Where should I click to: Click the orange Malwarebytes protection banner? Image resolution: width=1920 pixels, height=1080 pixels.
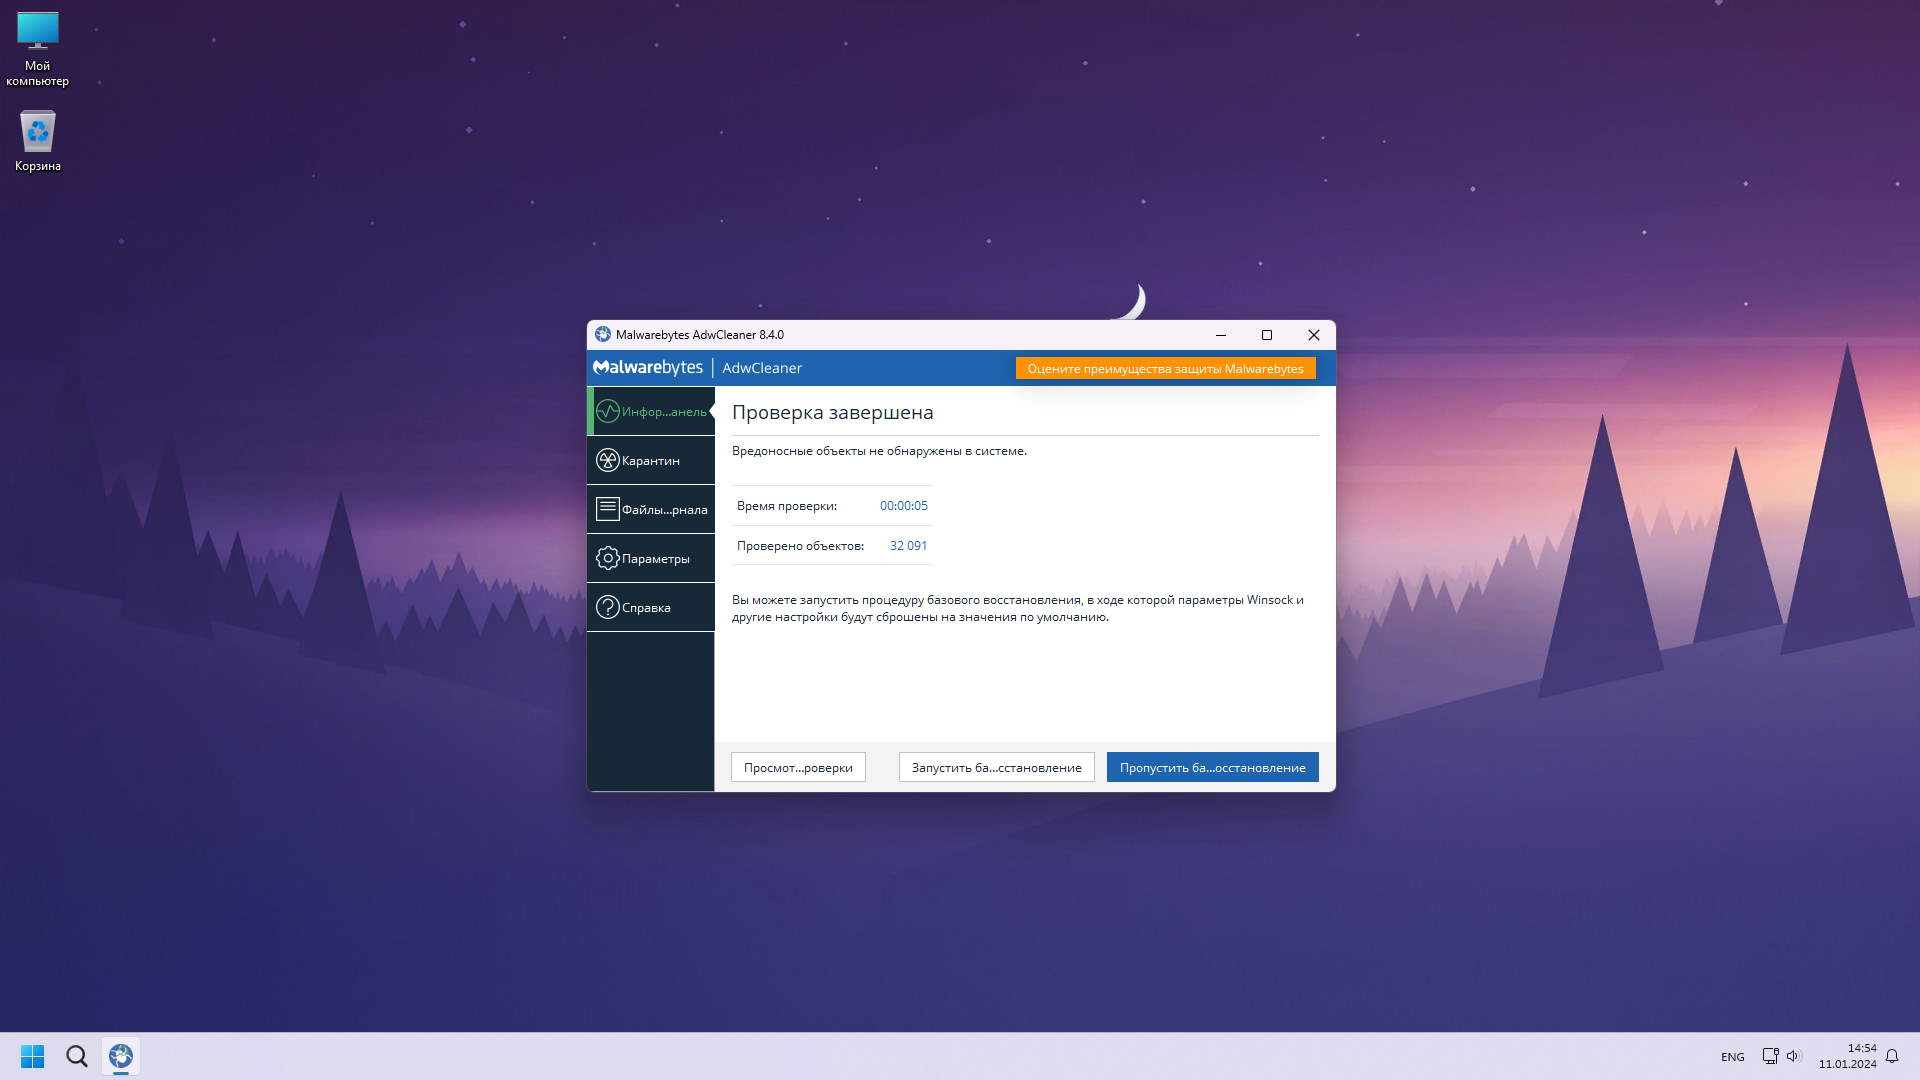(1165, 369)
